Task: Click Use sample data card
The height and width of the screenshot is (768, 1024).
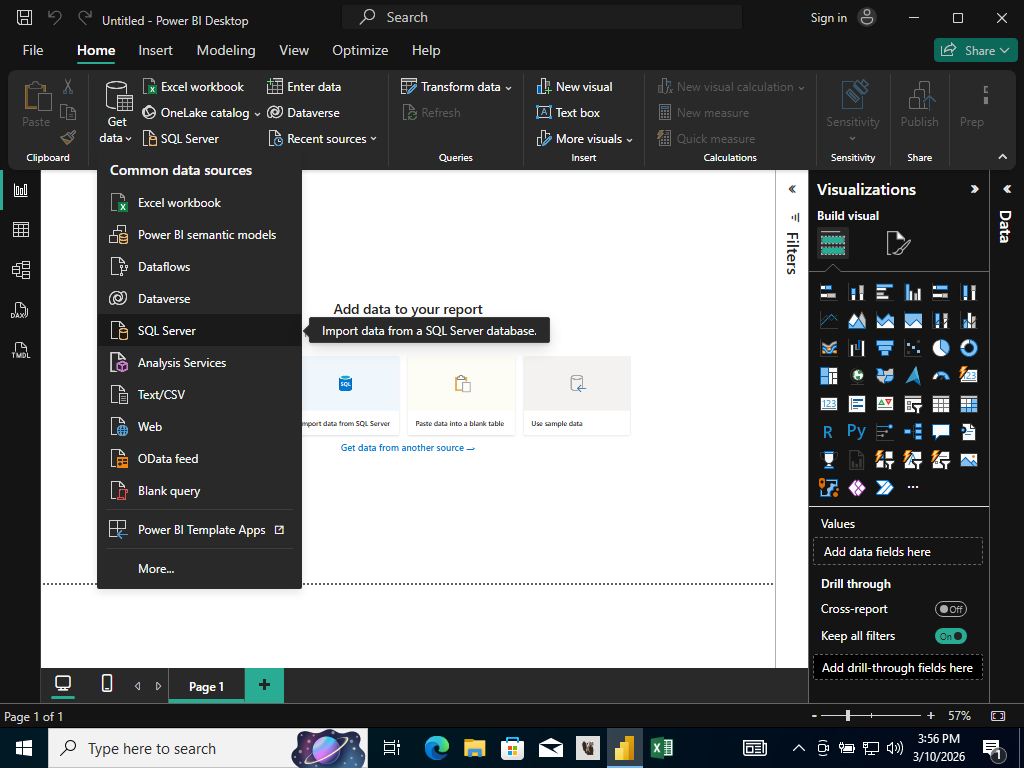Action: (x=577, y=396)
